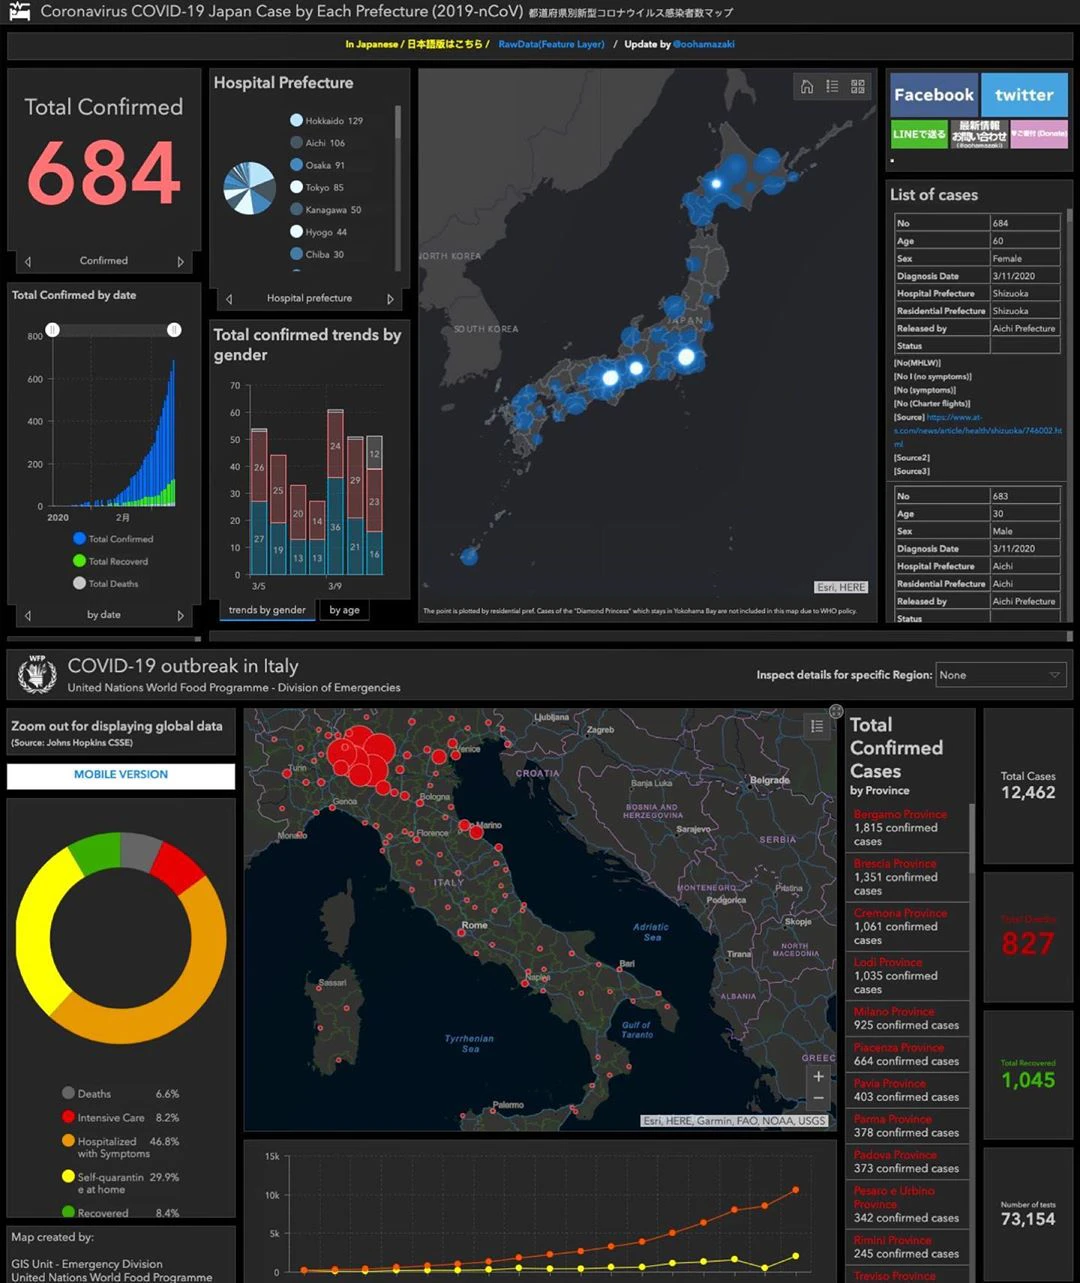Go to previous by date chart

coord(28,616)
